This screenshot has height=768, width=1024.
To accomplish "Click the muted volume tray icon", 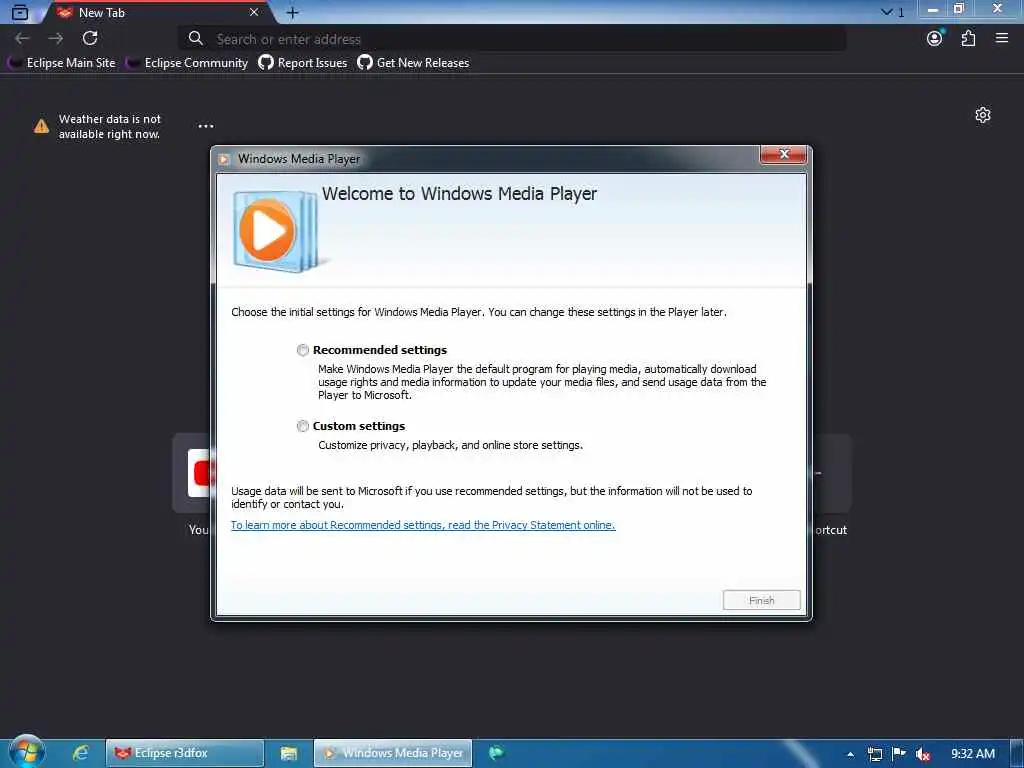I will pos(922,754).
